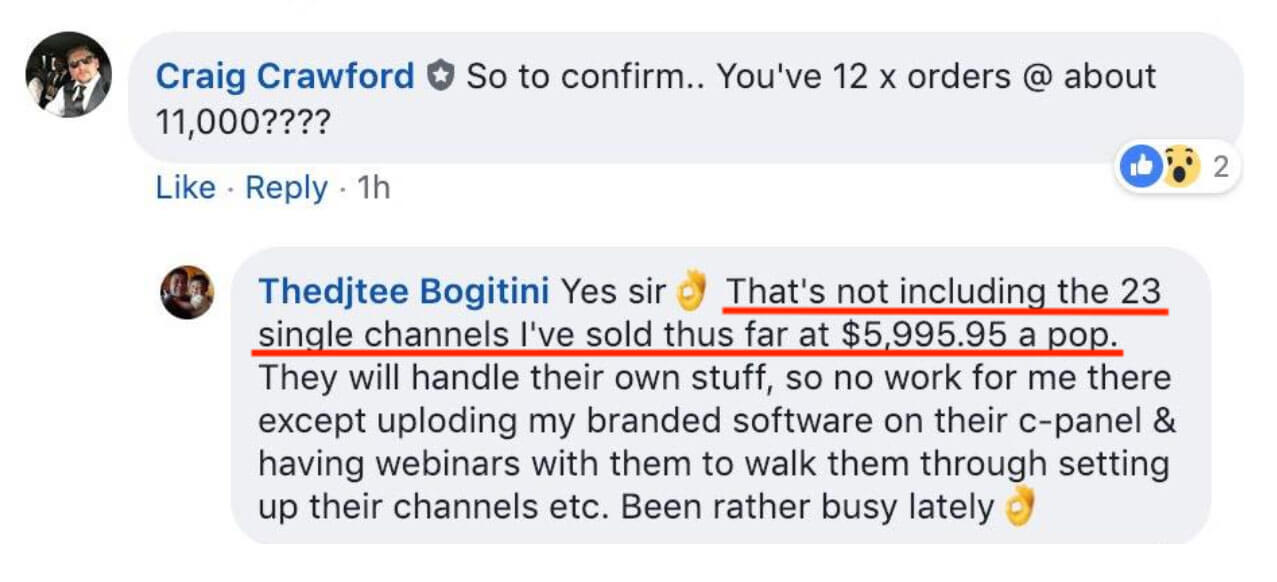Click the shield badge beside Craig Crawford
This screenshot has height=582, width=1277.
(x=440, y=76)
